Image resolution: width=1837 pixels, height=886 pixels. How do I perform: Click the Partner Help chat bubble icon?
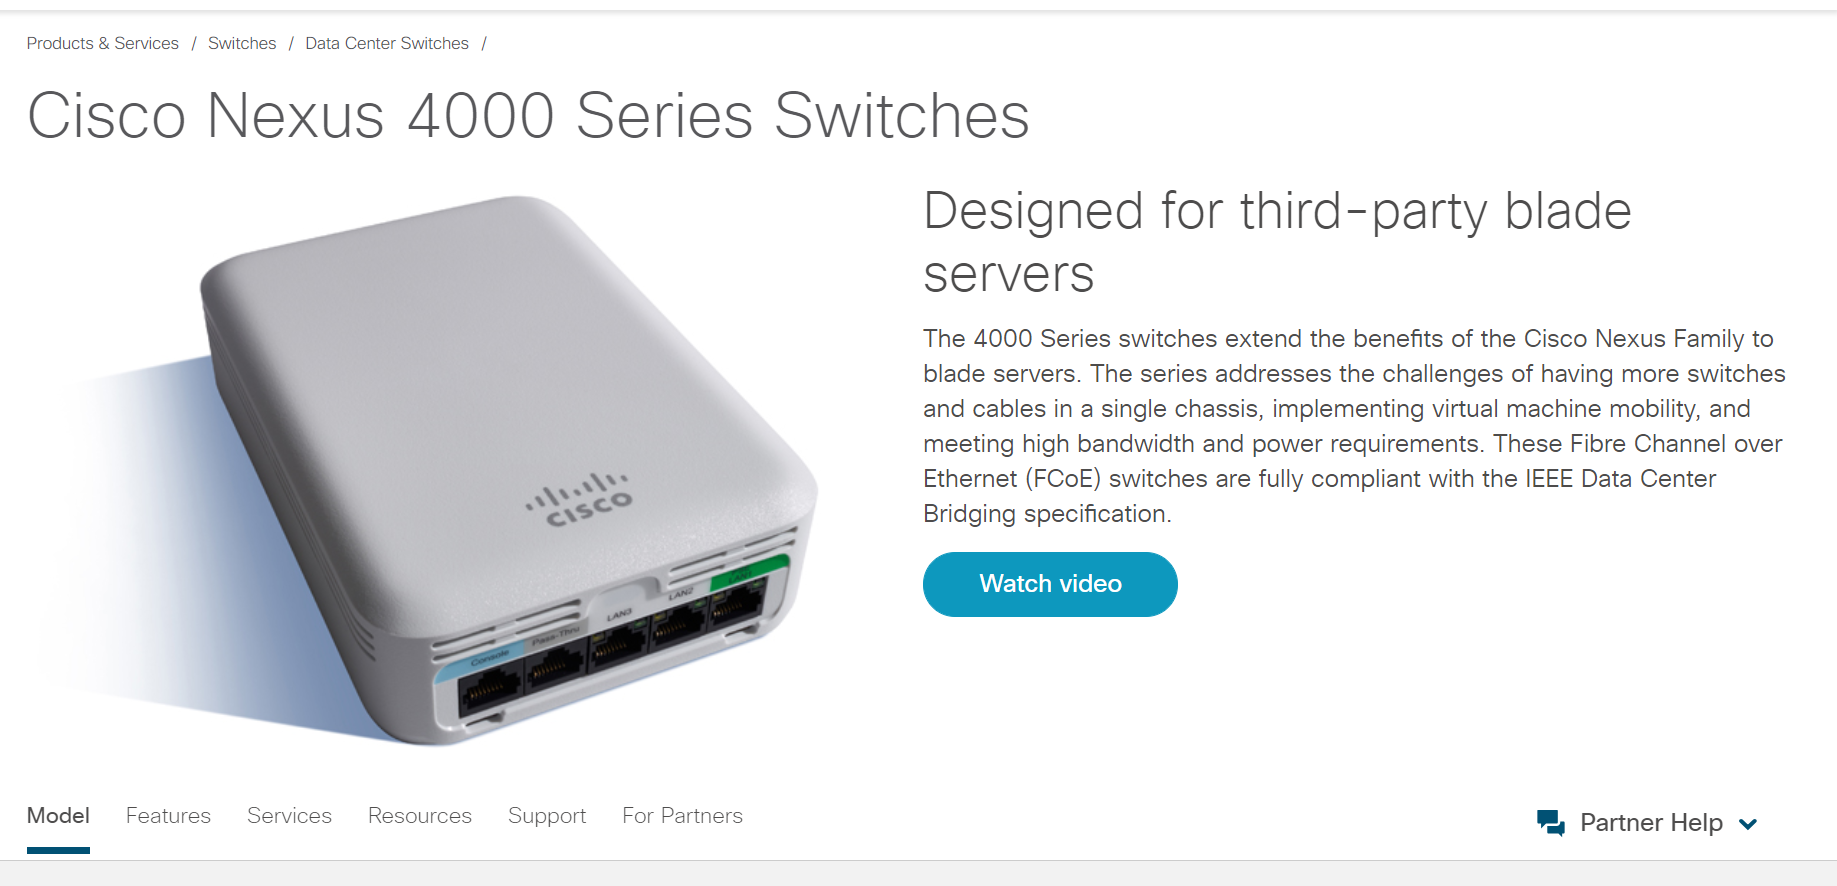1551,823
